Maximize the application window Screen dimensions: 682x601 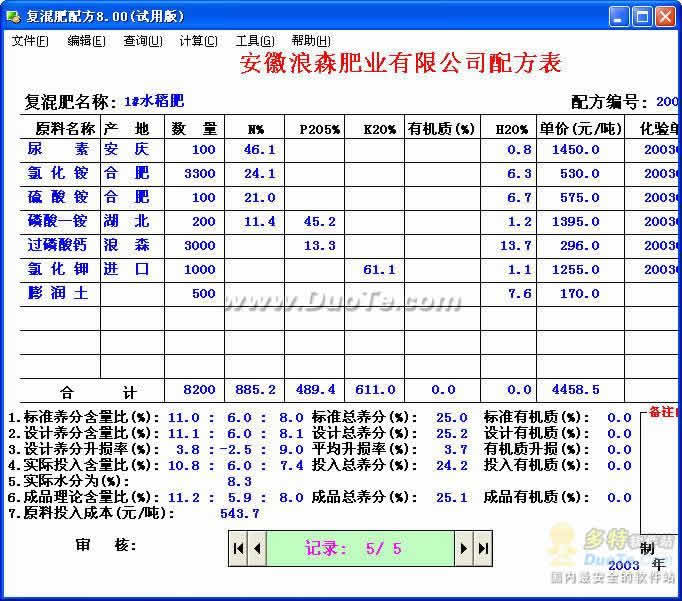pos(642,17)
